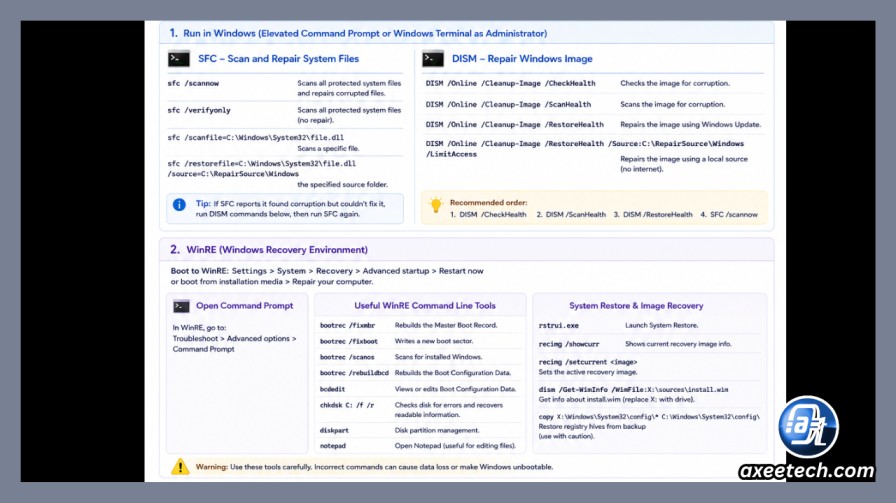Select 'System Restore & Image Recovery' panel title

tap(636, 306)
